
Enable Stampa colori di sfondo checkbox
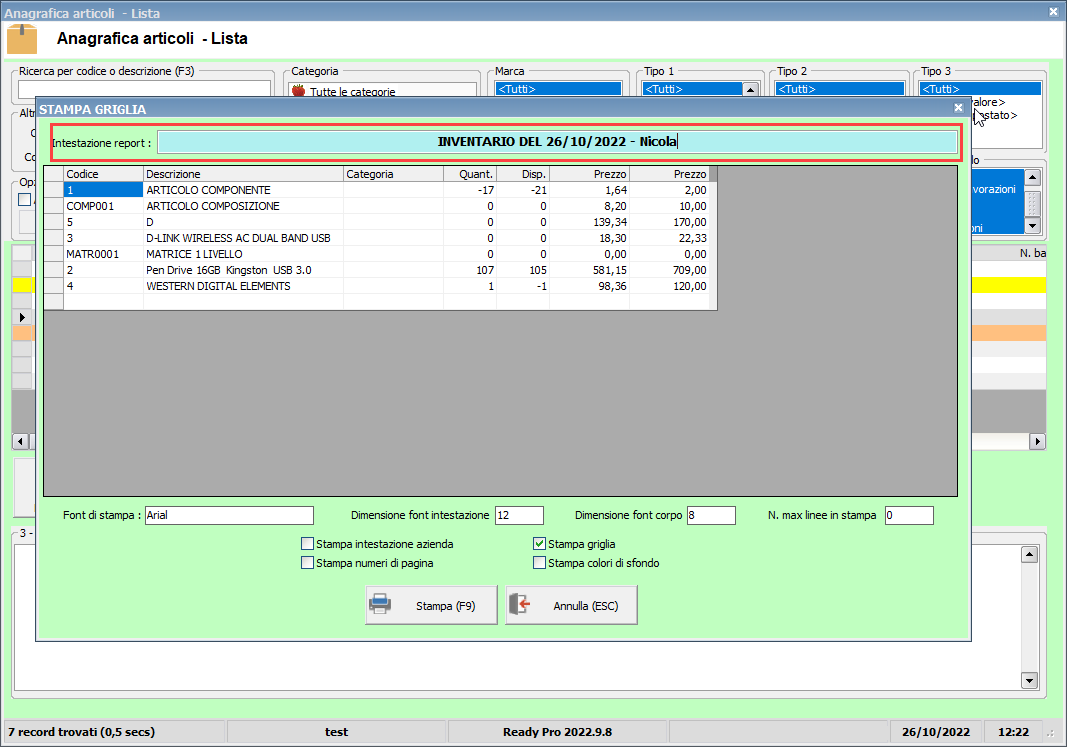(540, 563)
